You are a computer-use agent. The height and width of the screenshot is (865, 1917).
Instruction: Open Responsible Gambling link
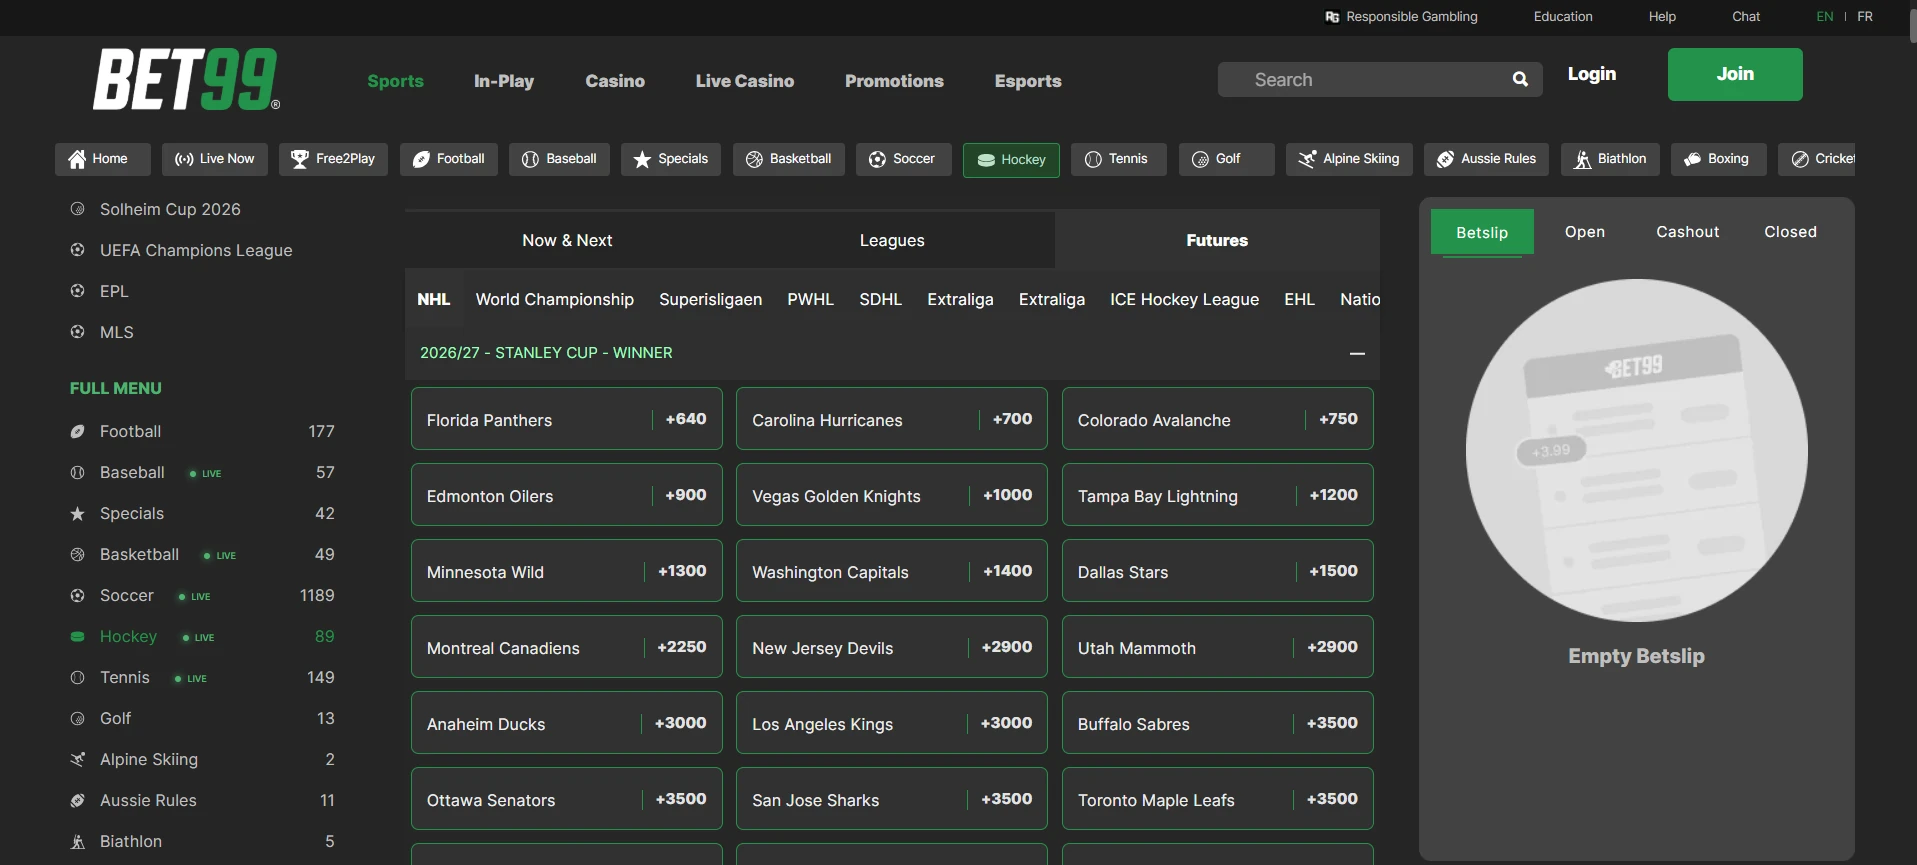coord(1401,17)
